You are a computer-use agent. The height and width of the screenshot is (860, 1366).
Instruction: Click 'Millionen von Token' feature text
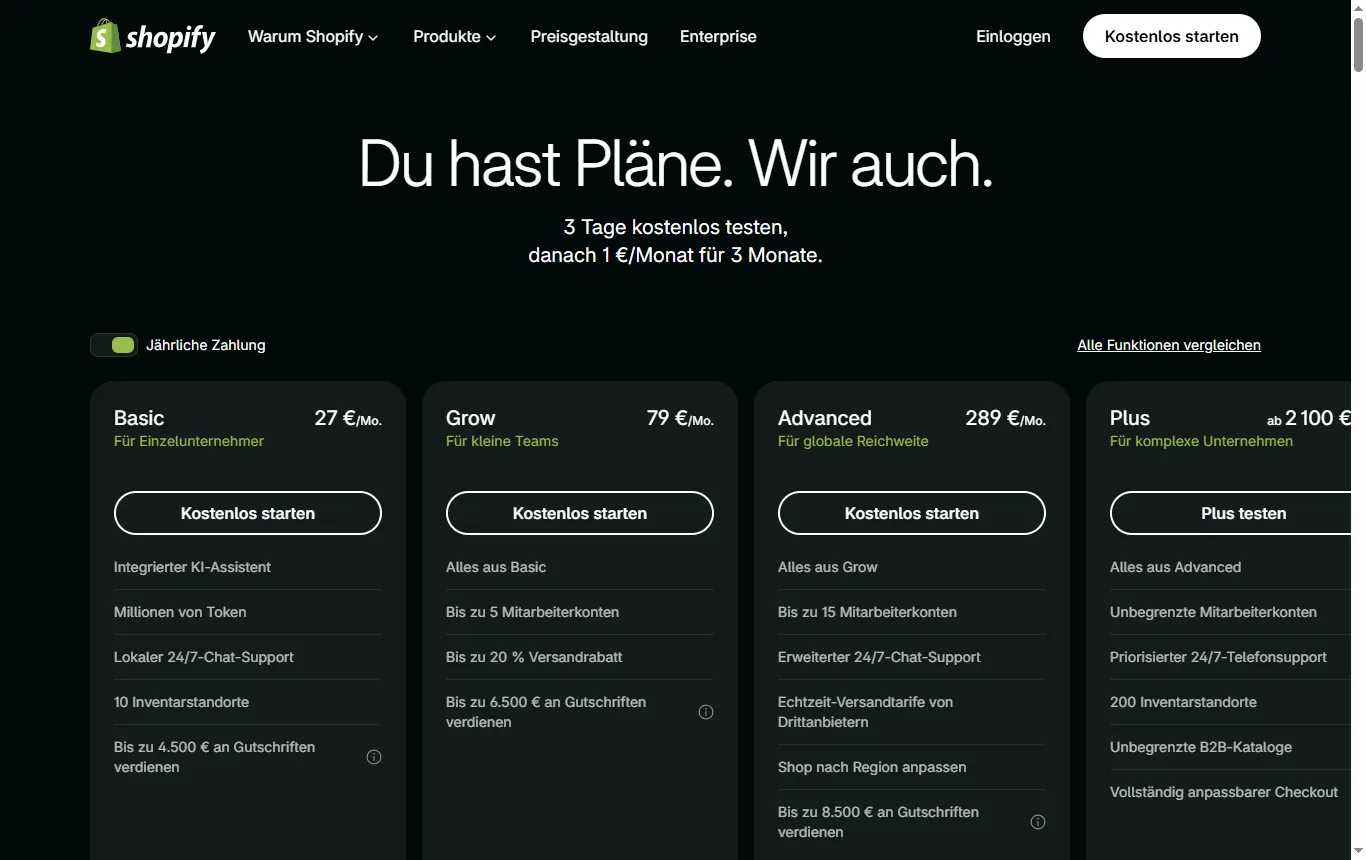coord(180,612)
